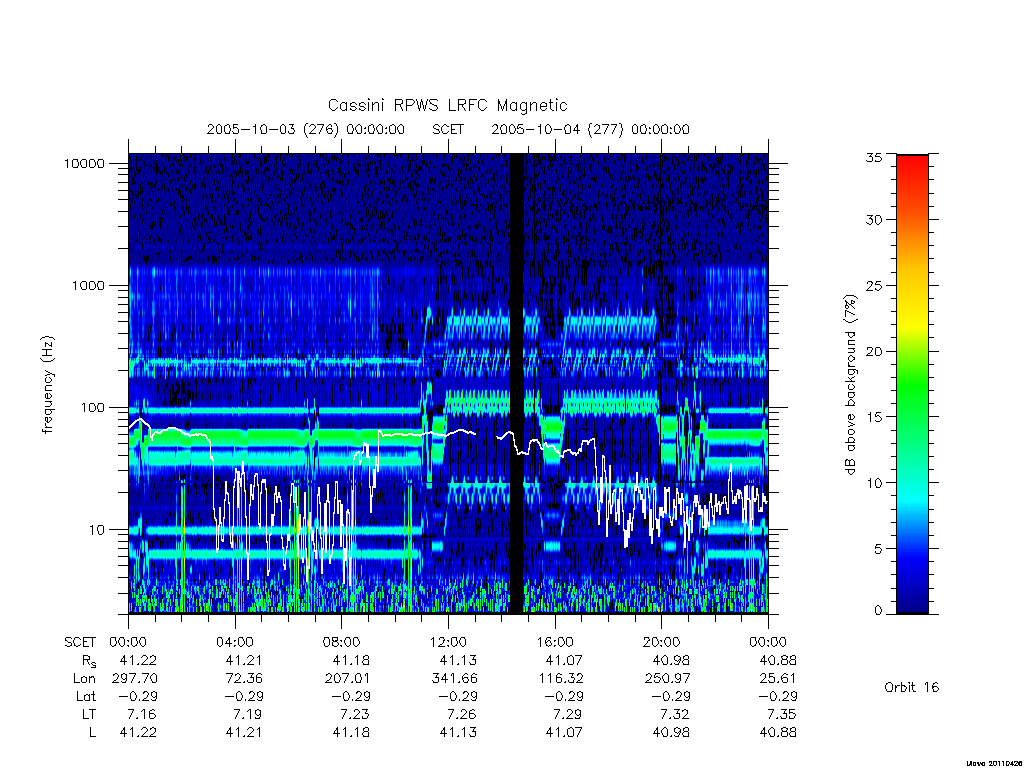Click the "Rs" row label
Viewport: 1024px width, 768px height.
[x=88, y=661]
